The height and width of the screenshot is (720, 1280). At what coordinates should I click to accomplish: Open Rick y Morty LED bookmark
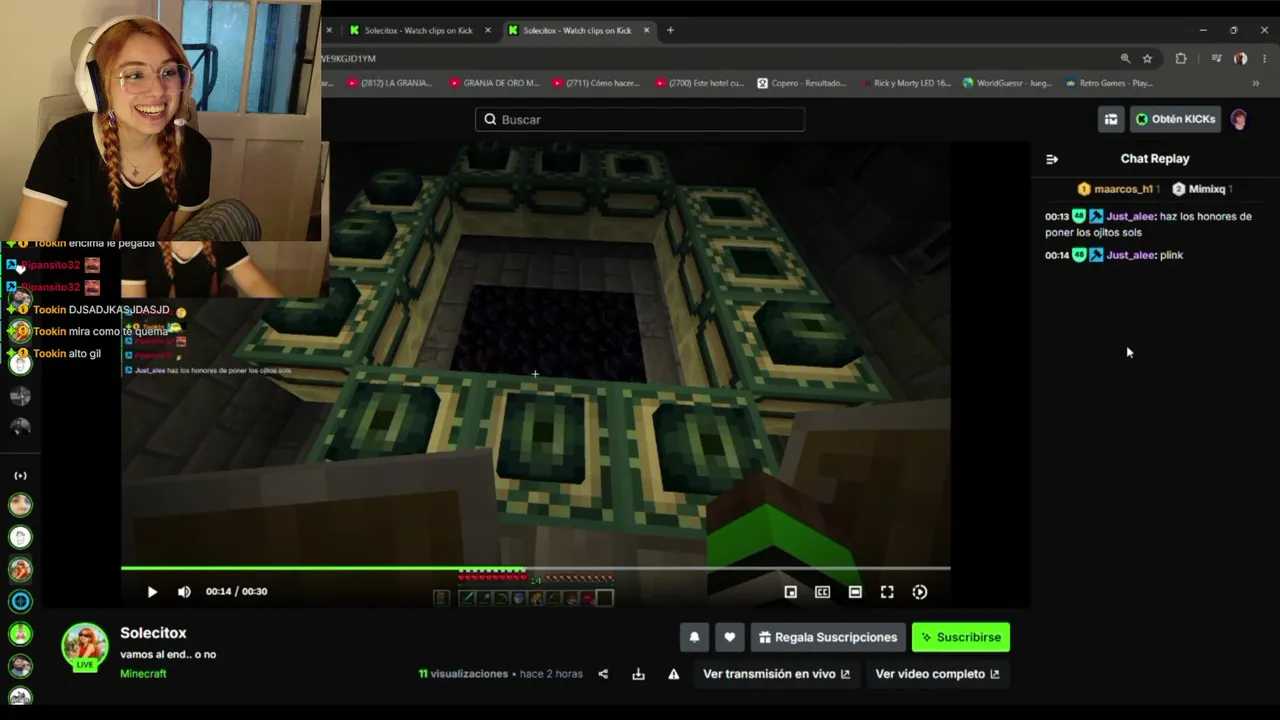click(x=905, y=83)
